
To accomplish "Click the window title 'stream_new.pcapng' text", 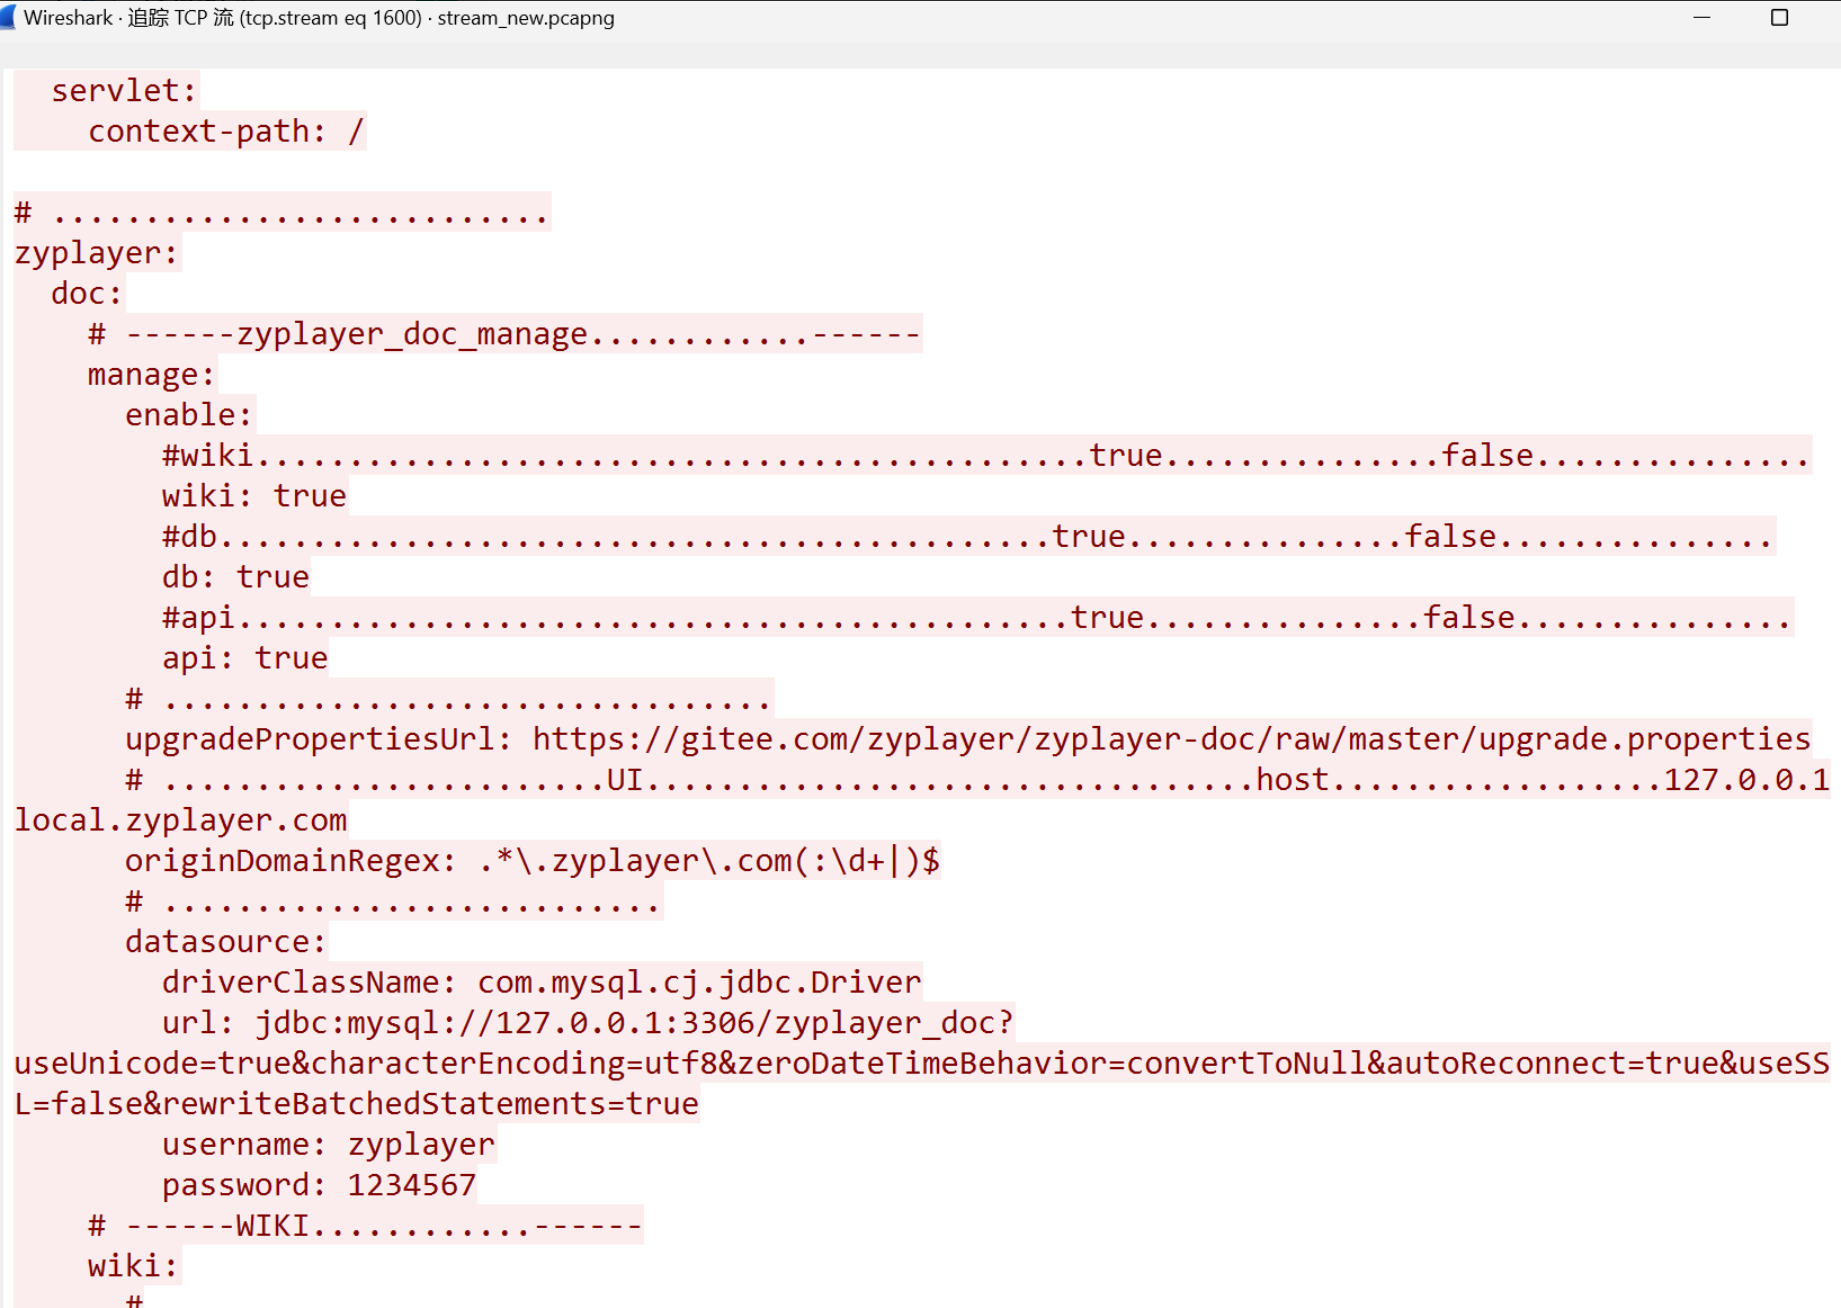I will coord(526,18).
